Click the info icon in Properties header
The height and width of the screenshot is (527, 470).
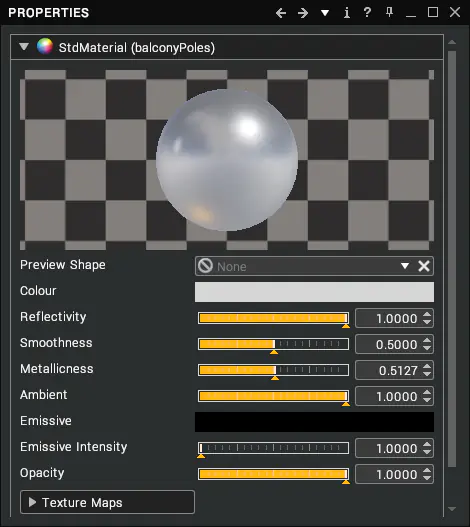tap(347, 13)
